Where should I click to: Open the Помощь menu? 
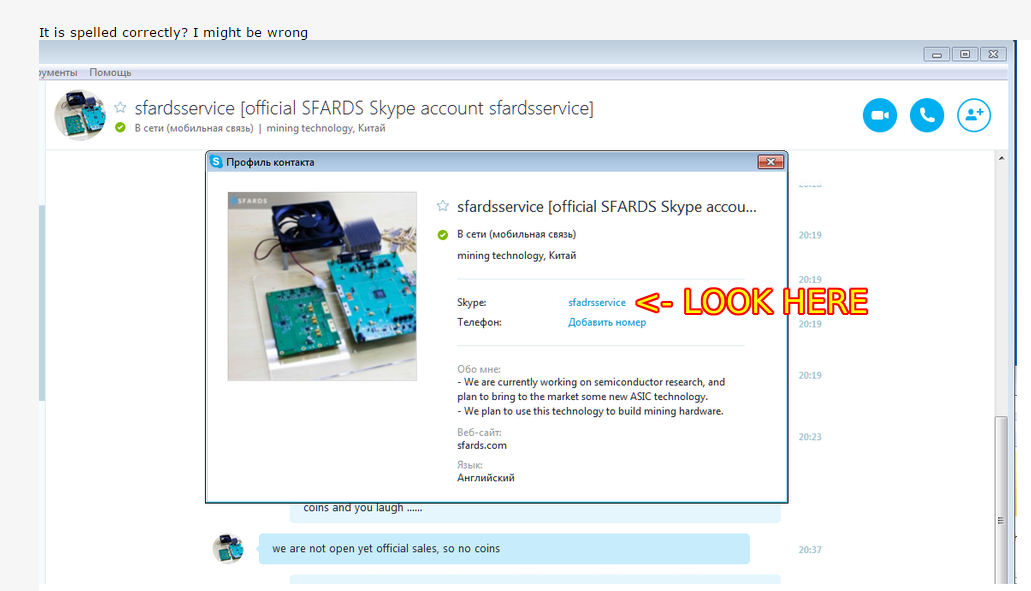coord(110,72)
